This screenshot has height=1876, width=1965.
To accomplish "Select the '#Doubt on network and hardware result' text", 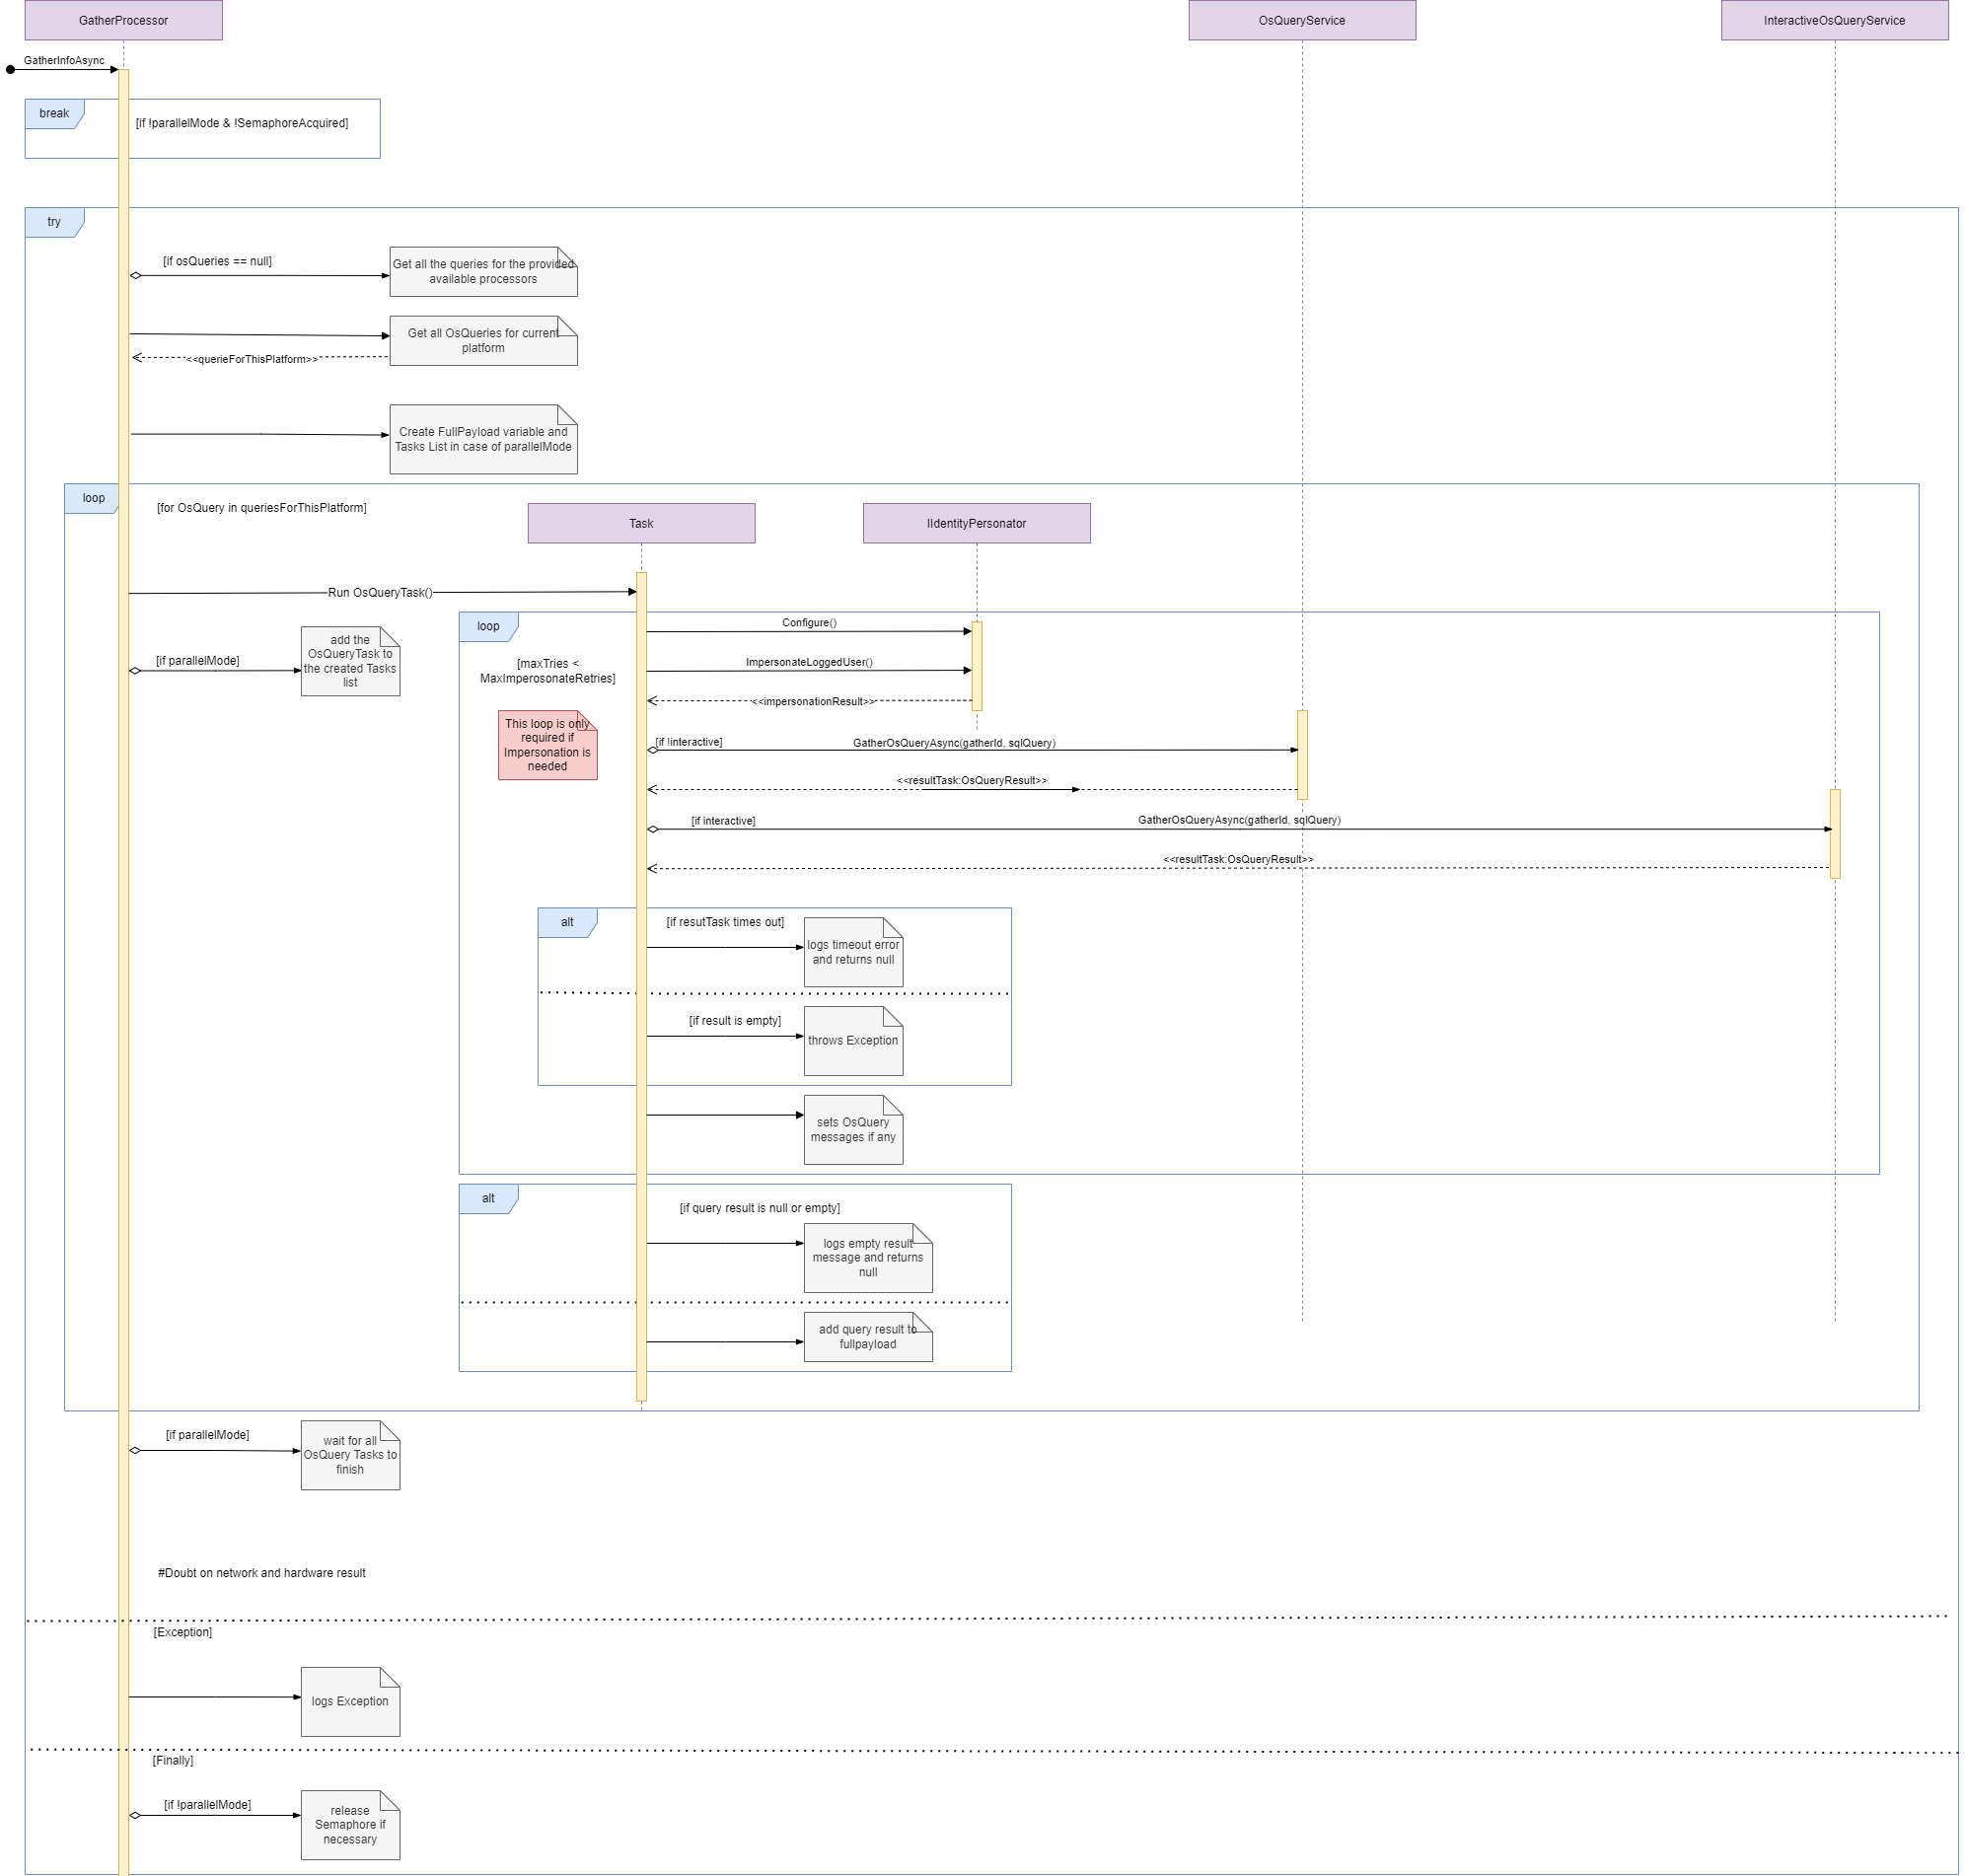I will coord(261,1573).
